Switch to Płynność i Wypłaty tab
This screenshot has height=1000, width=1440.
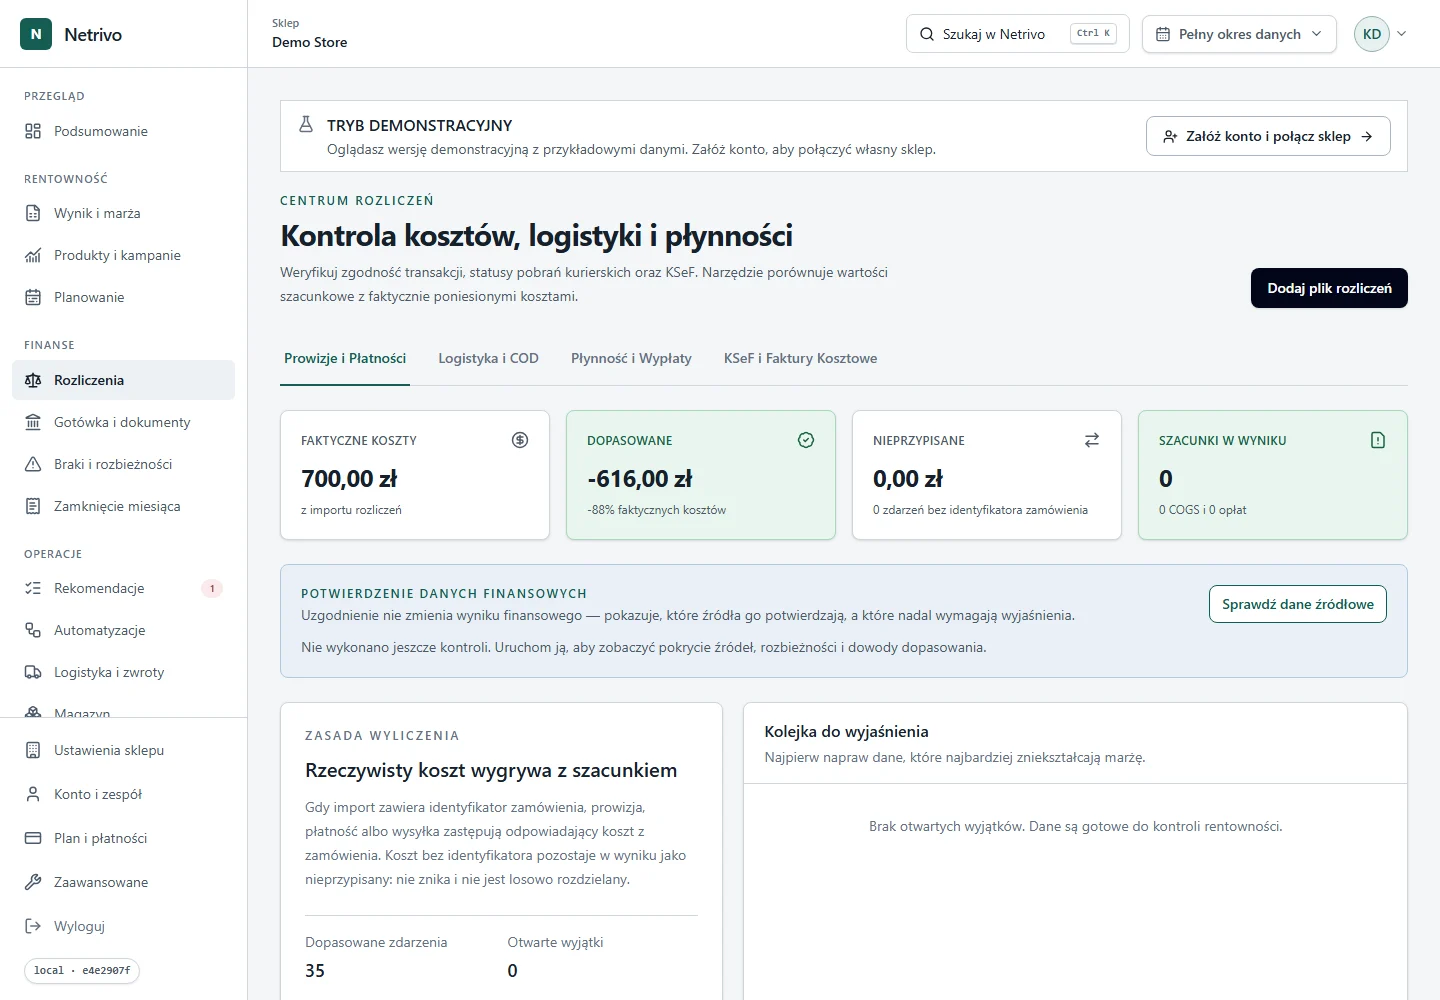(631, 358)
